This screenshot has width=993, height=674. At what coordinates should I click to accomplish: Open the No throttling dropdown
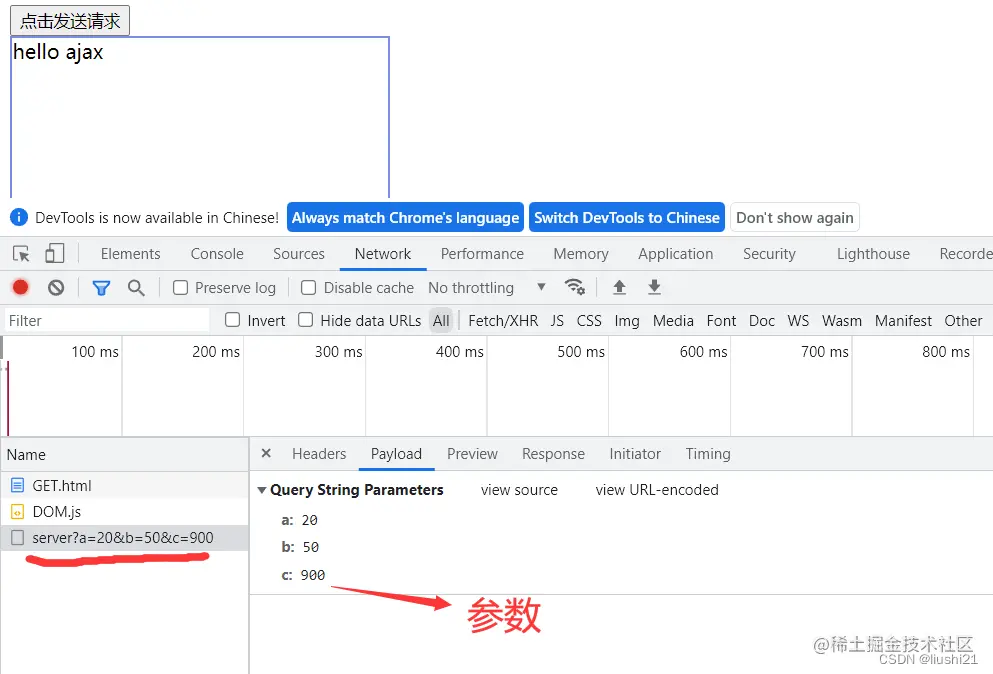tap(487, 288)
